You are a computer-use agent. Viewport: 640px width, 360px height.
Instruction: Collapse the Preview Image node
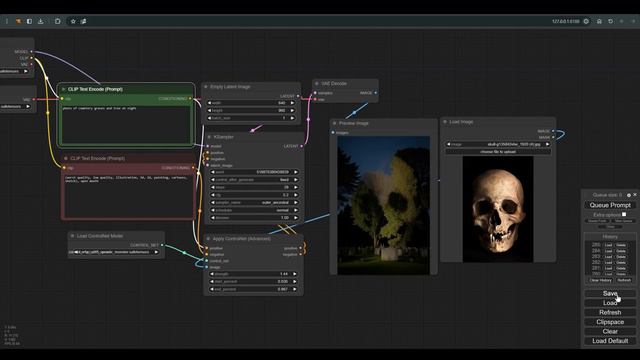point(335,123)
